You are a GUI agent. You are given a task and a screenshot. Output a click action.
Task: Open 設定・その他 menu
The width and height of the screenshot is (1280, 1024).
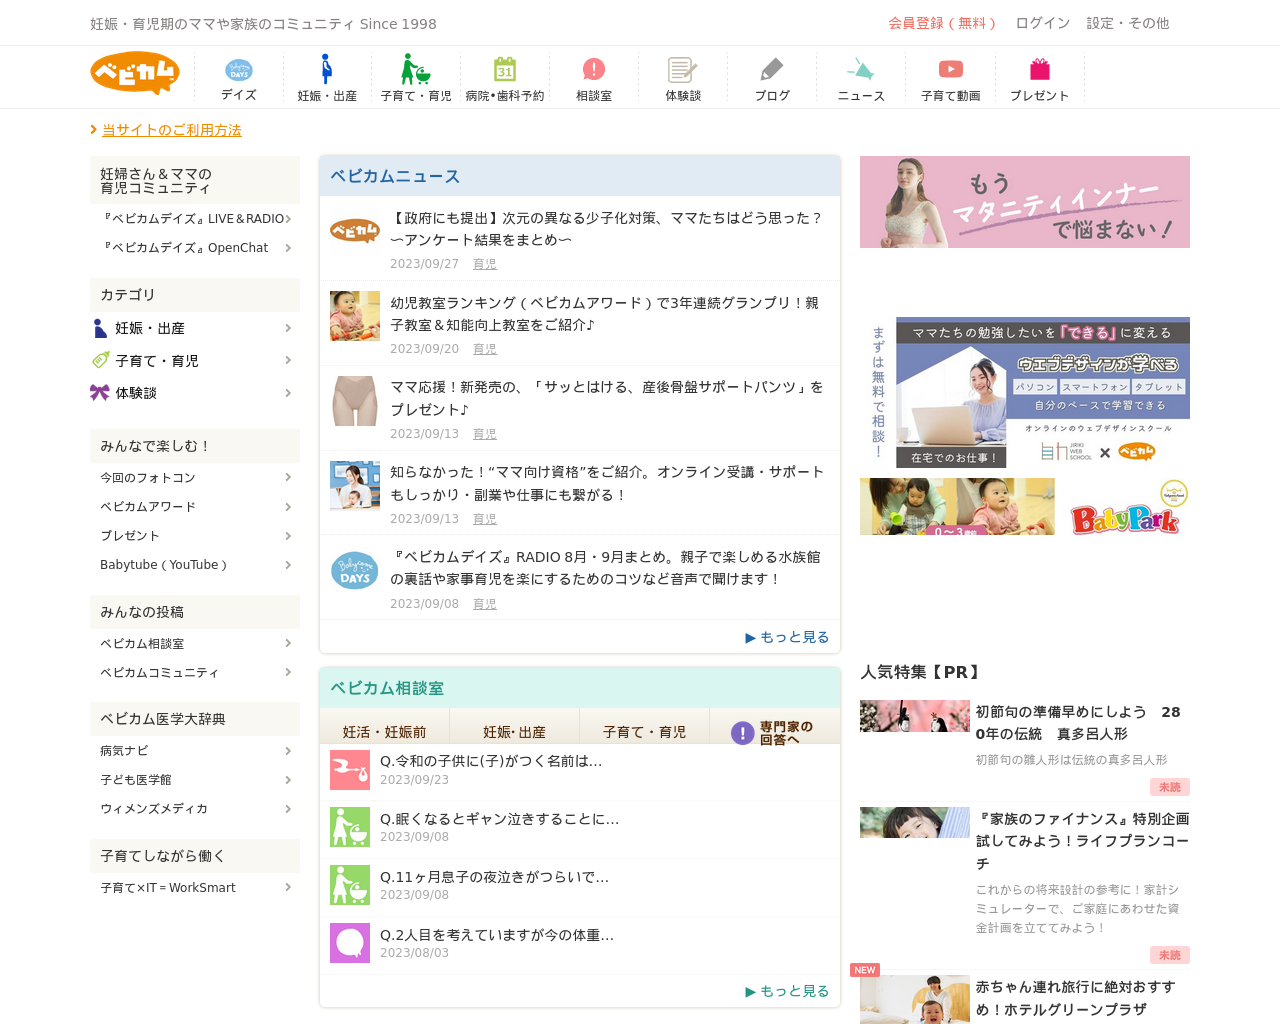(1128, 23)
